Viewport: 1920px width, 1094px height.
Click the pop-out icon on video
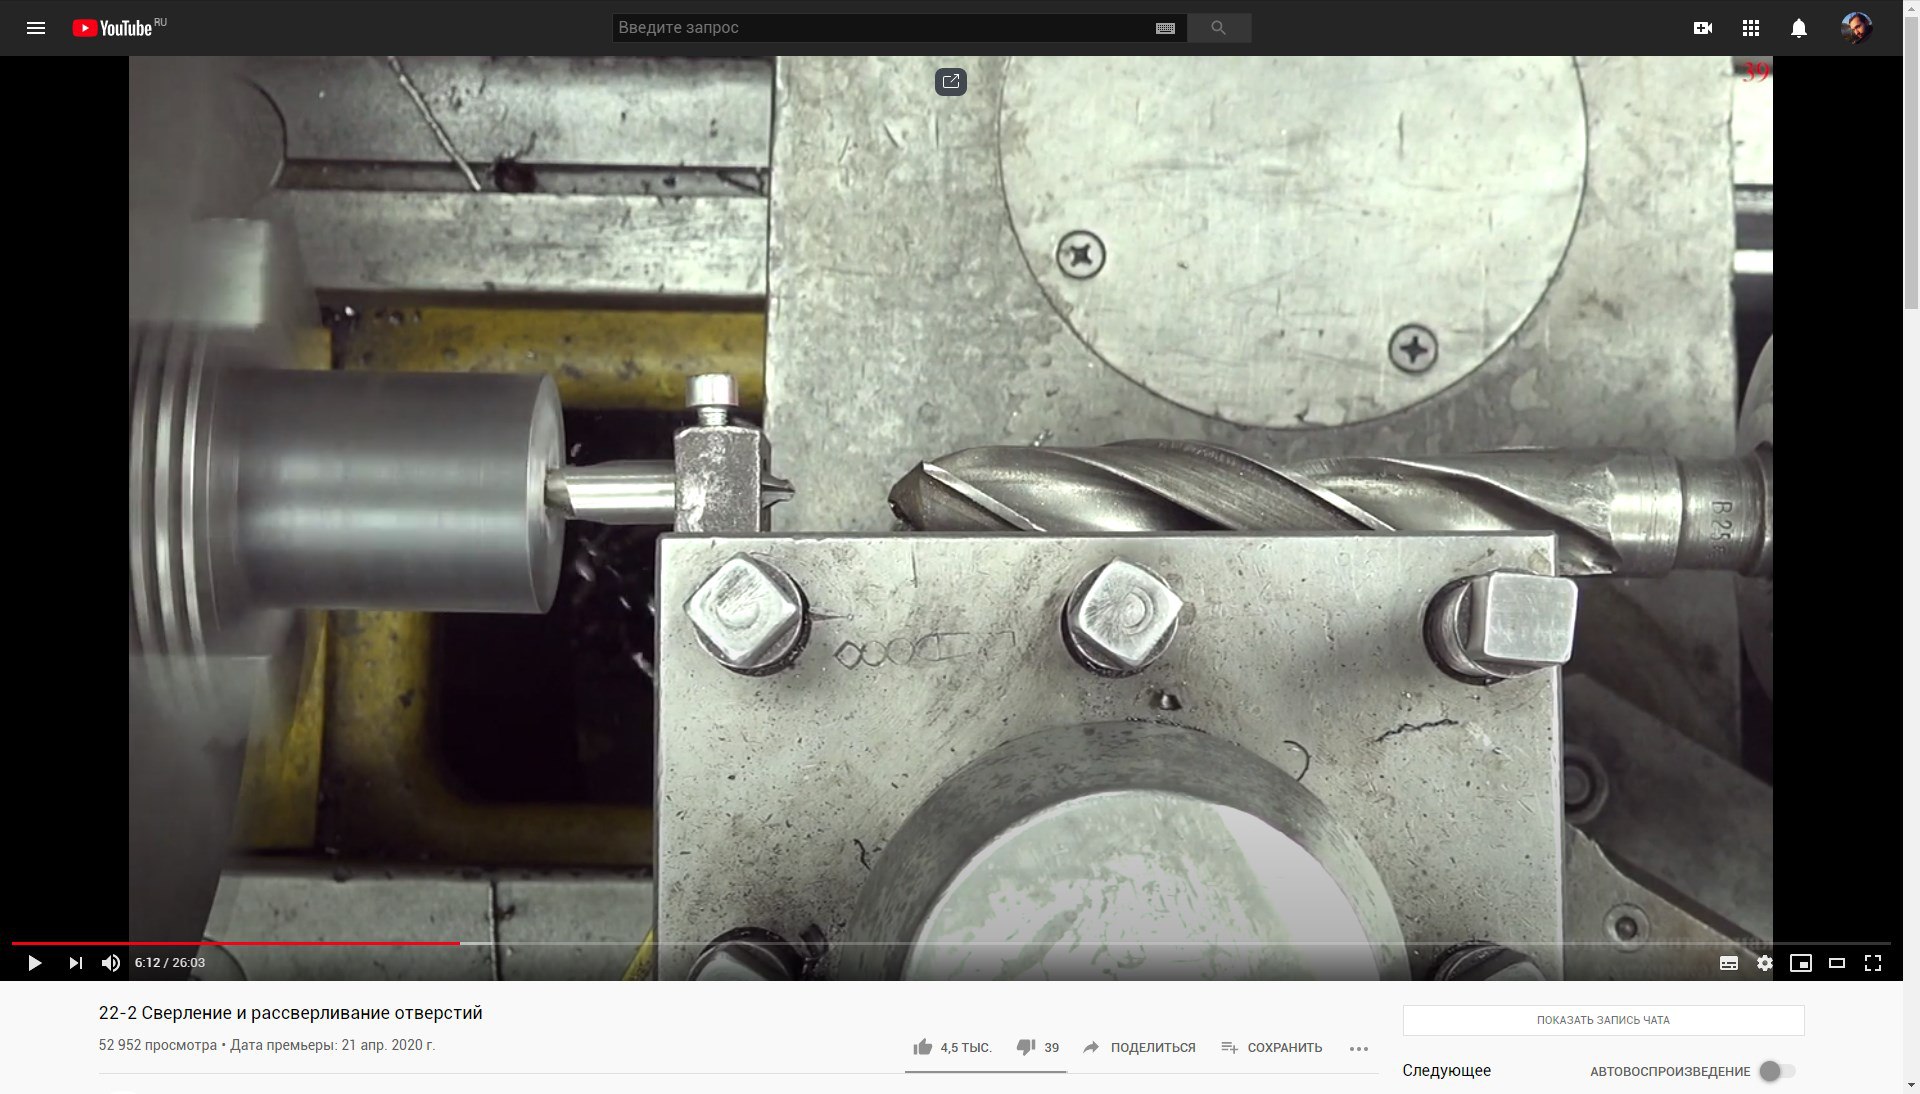point(951,82)
